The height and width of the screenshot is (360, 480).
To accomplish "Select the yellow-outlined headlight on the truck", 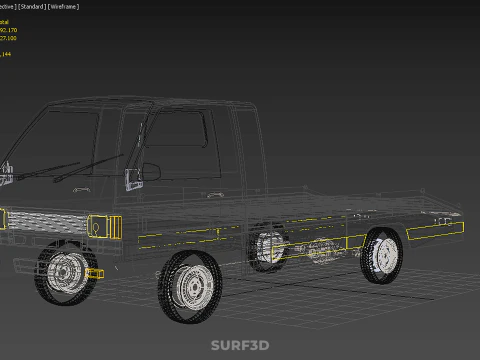I will click(x=98, y=227).
